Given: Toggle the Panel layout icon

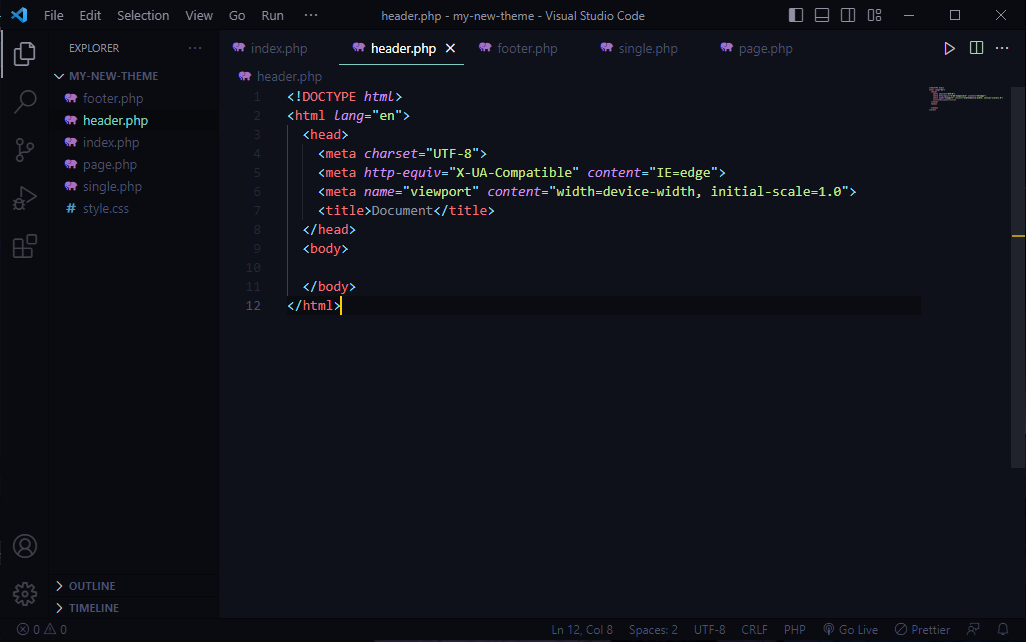Looking at the screenshot, I should point(822,15).
